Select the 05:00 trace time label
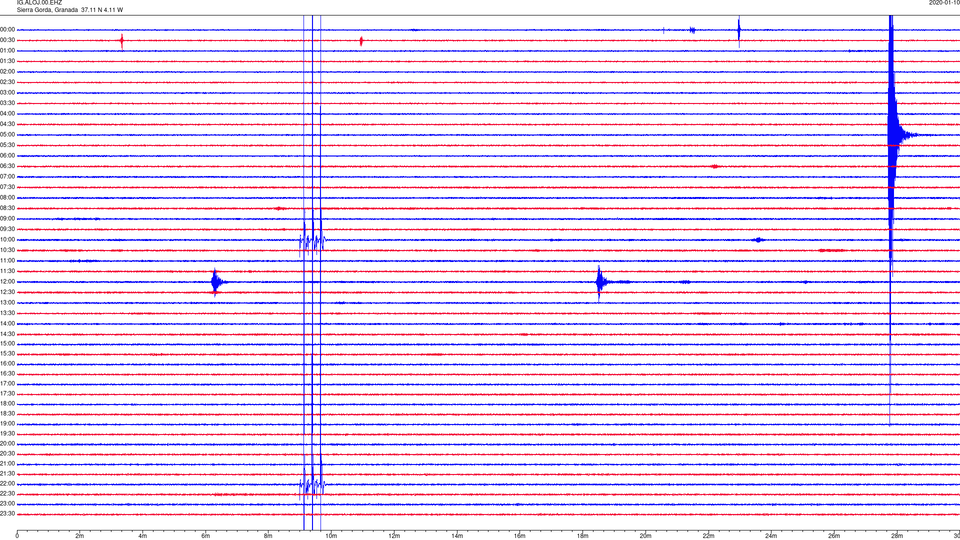960x540 pixels. (7, 135)
